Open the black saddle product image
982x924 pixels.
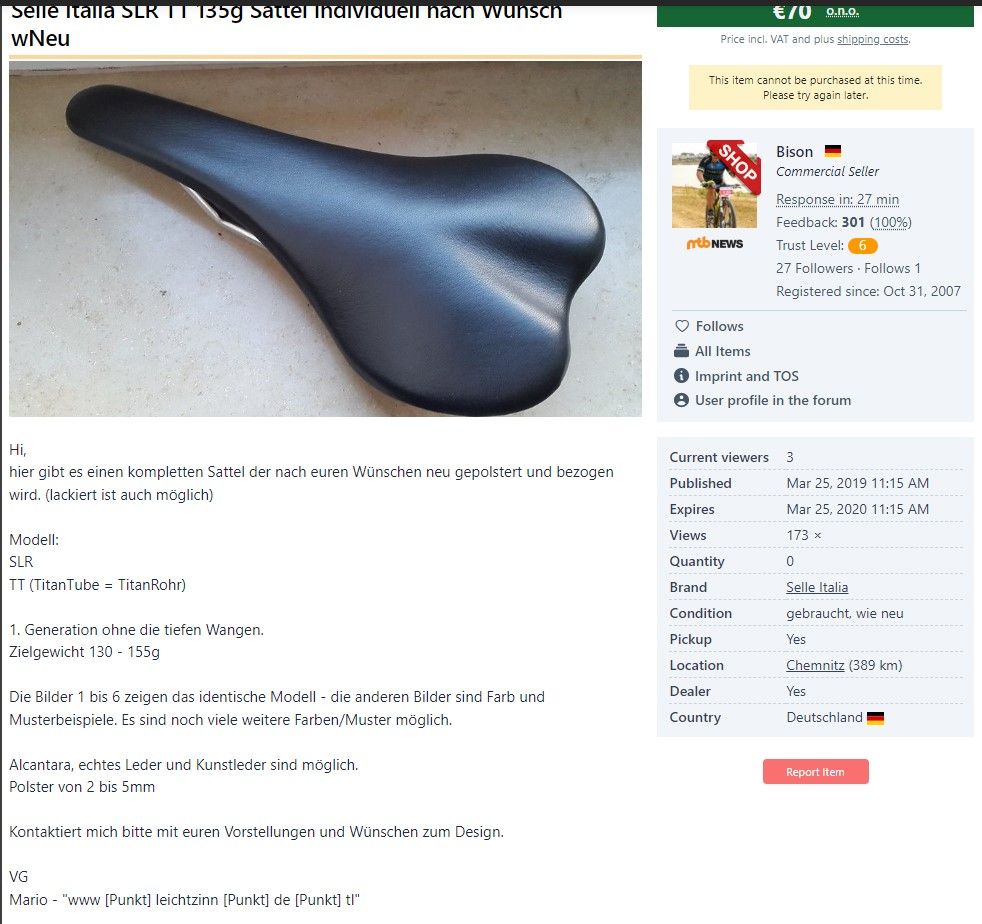(x=325, y=239)
